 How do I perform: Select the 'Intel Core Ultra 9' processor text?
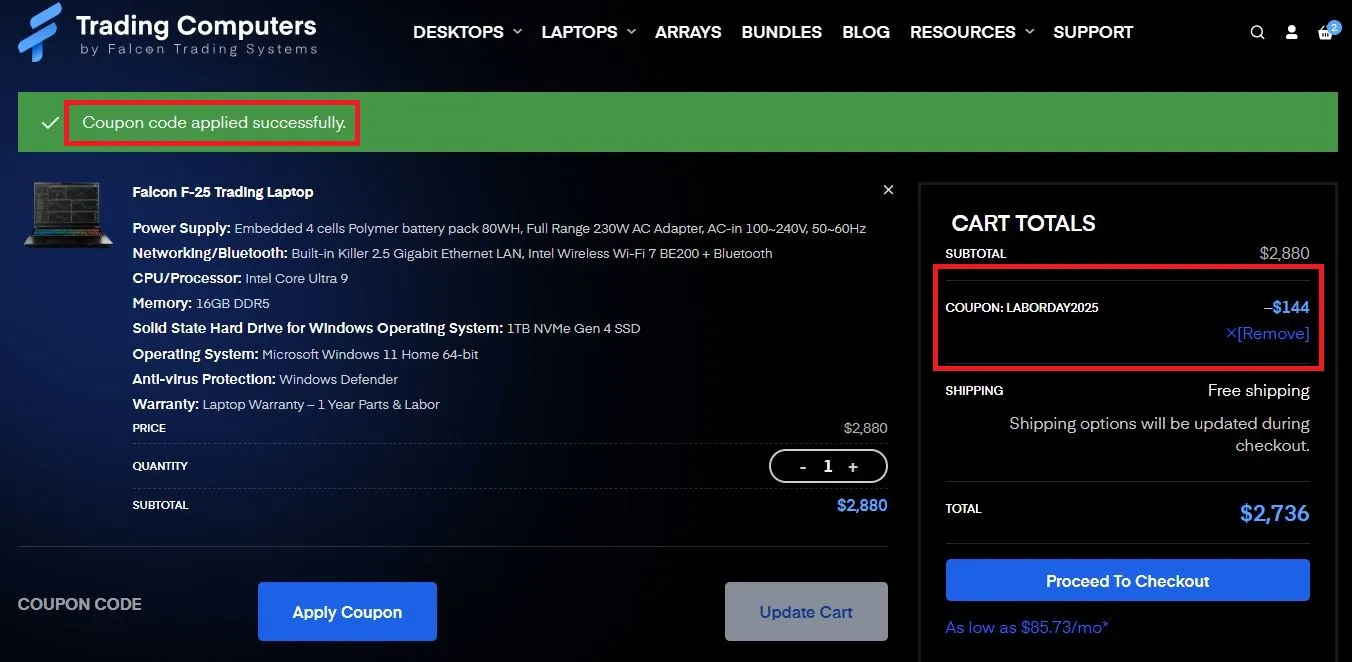297,279
